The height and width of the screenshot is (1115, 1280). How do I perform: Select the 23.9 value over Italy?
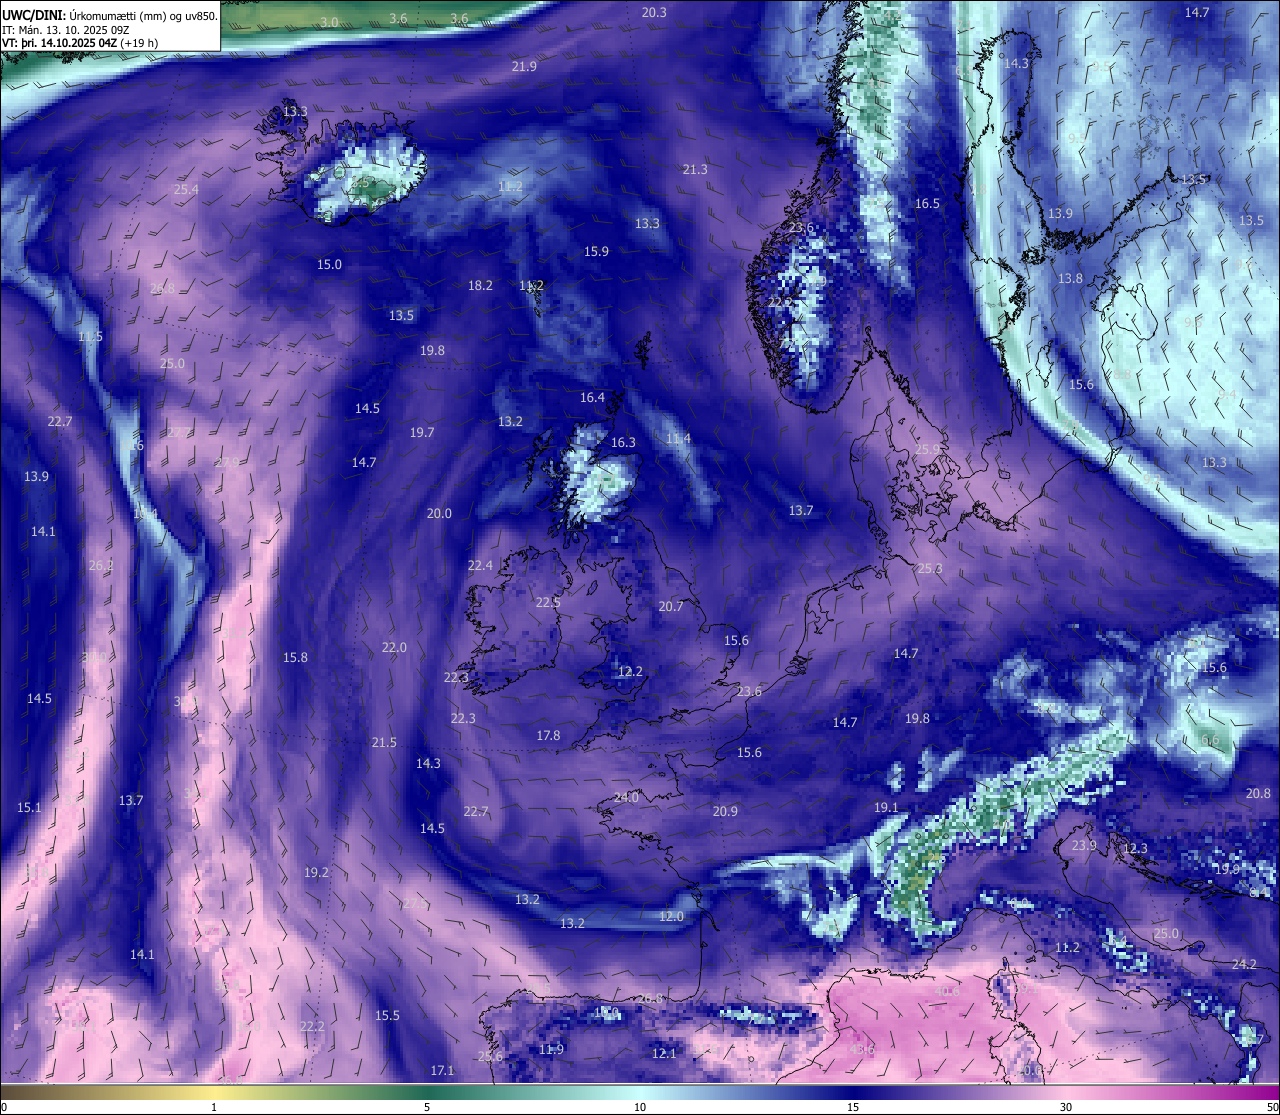pyautogui.click(x=1084, y=845)
